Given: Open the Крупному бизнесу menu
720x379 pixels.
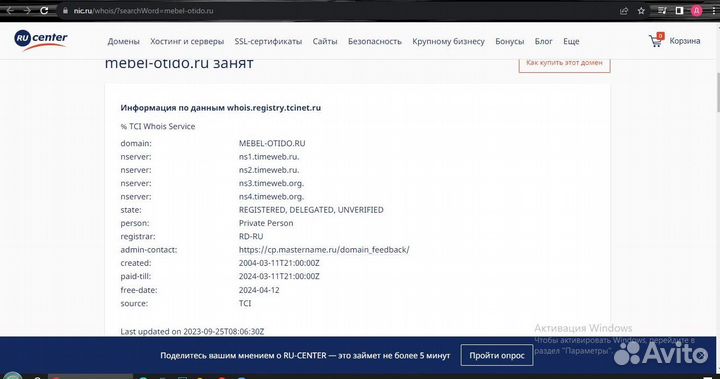Looking at the screenshot, I should coord(448,41).
